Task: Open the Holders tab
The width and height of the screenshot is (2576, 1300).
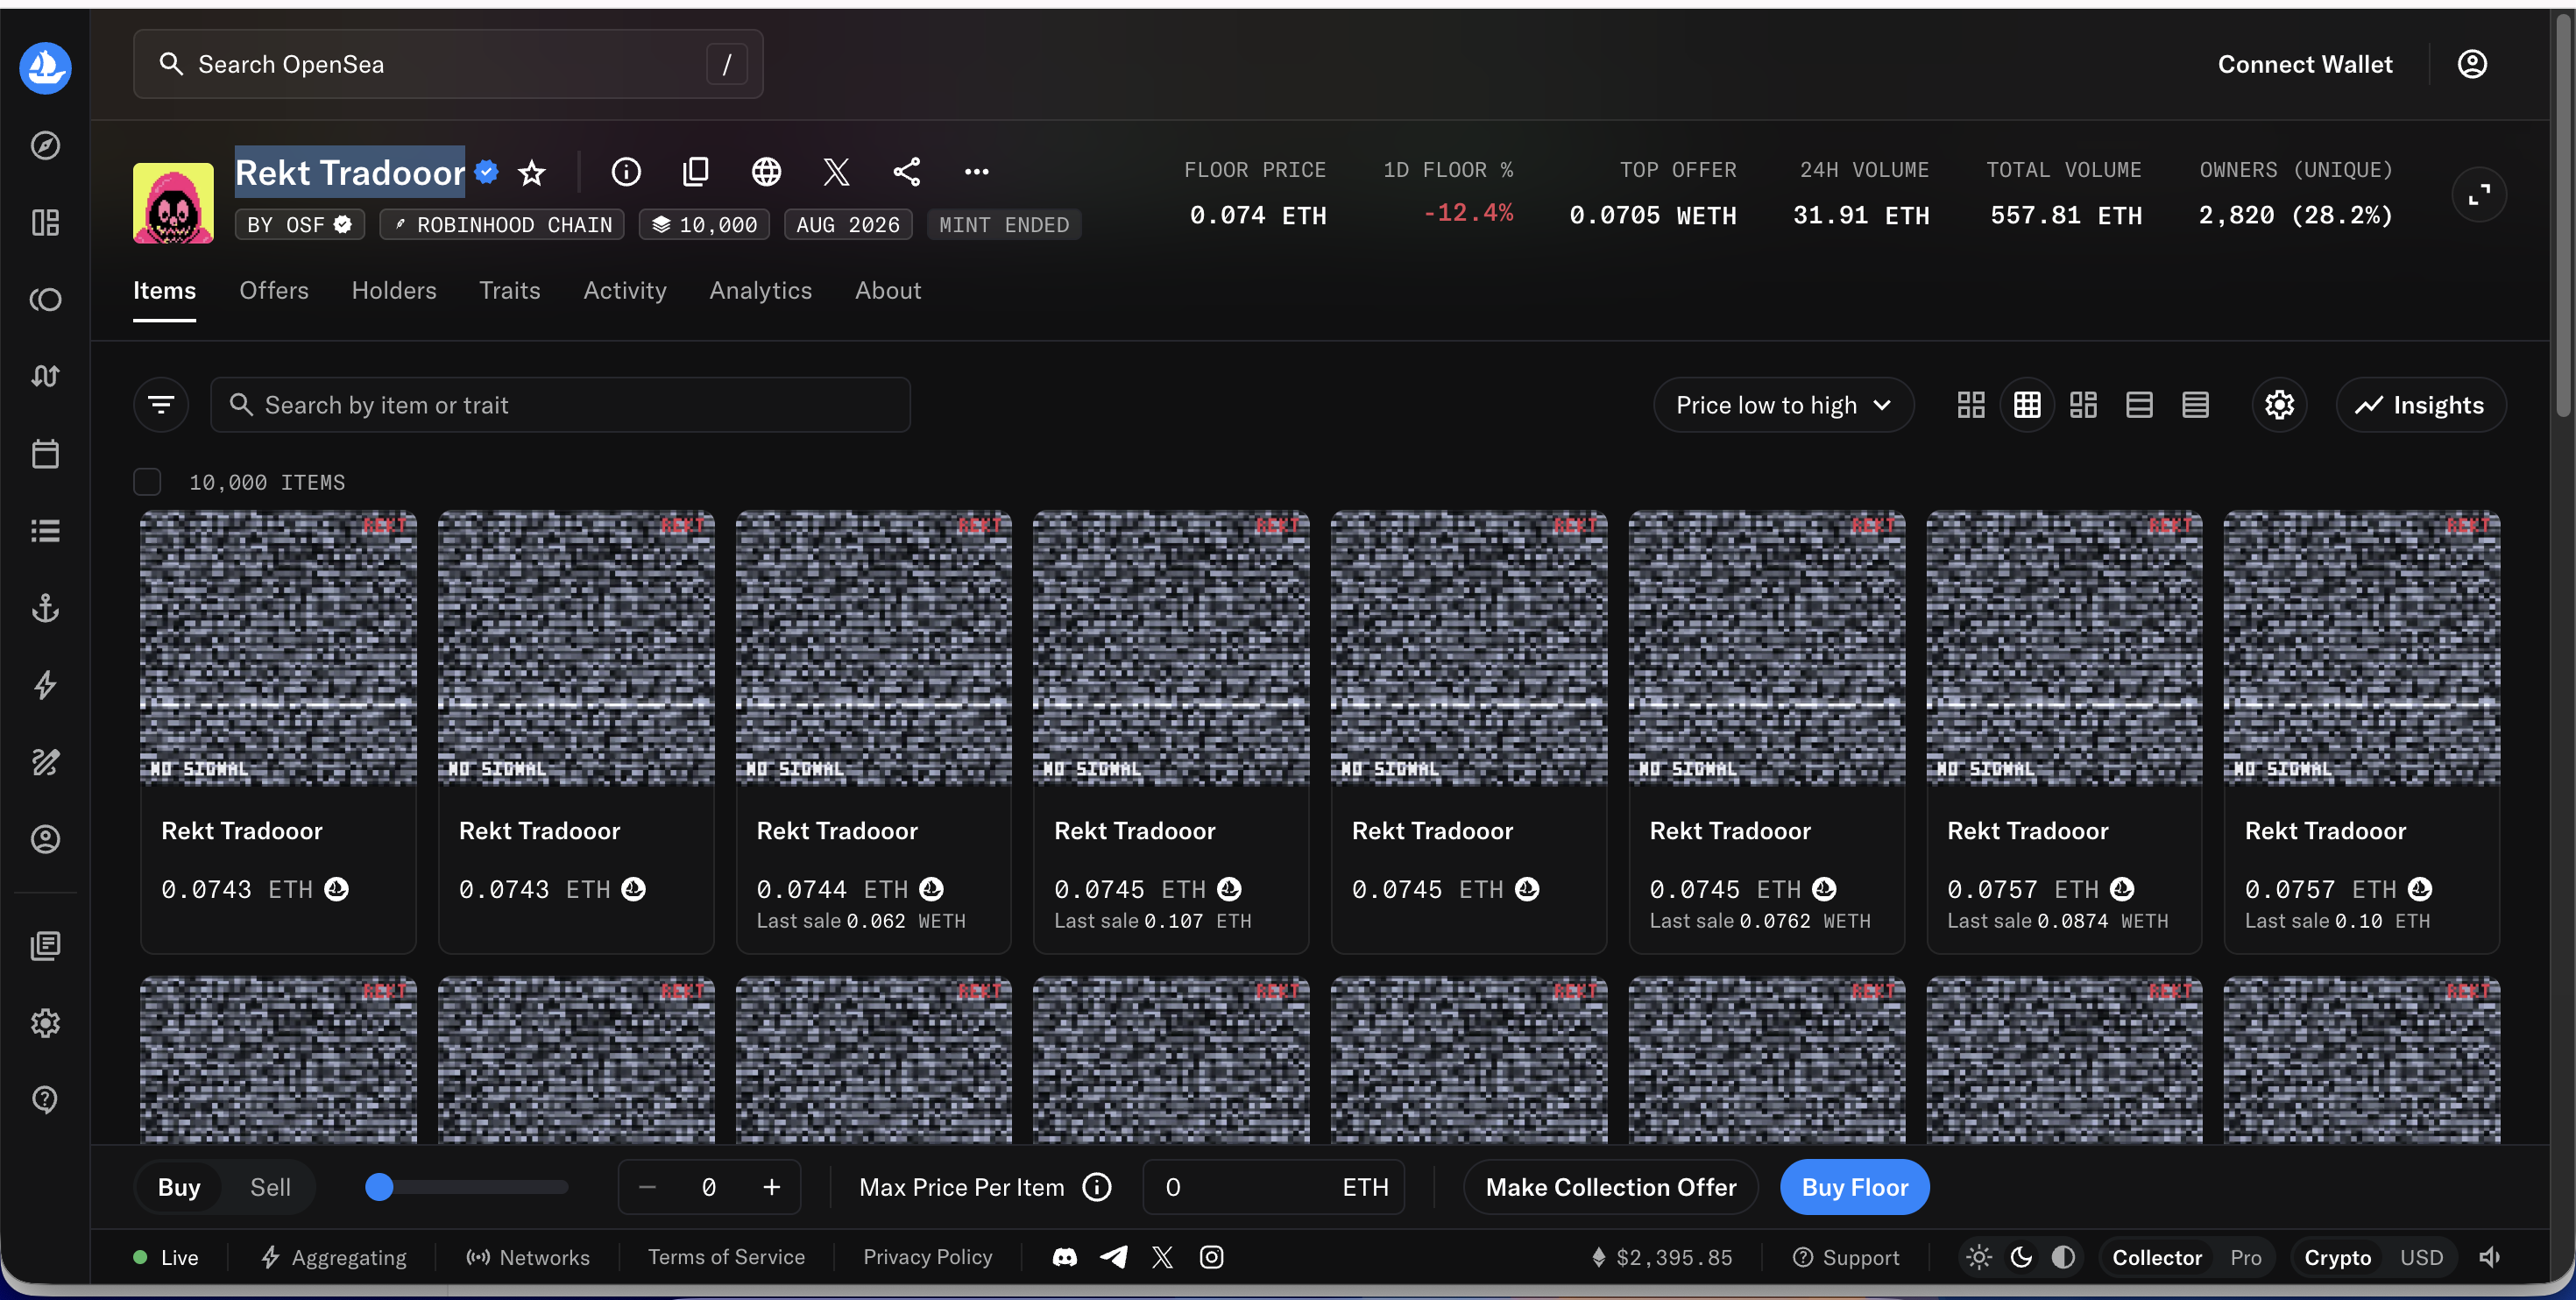Action: pyautogui.click(x=394, y=290)
